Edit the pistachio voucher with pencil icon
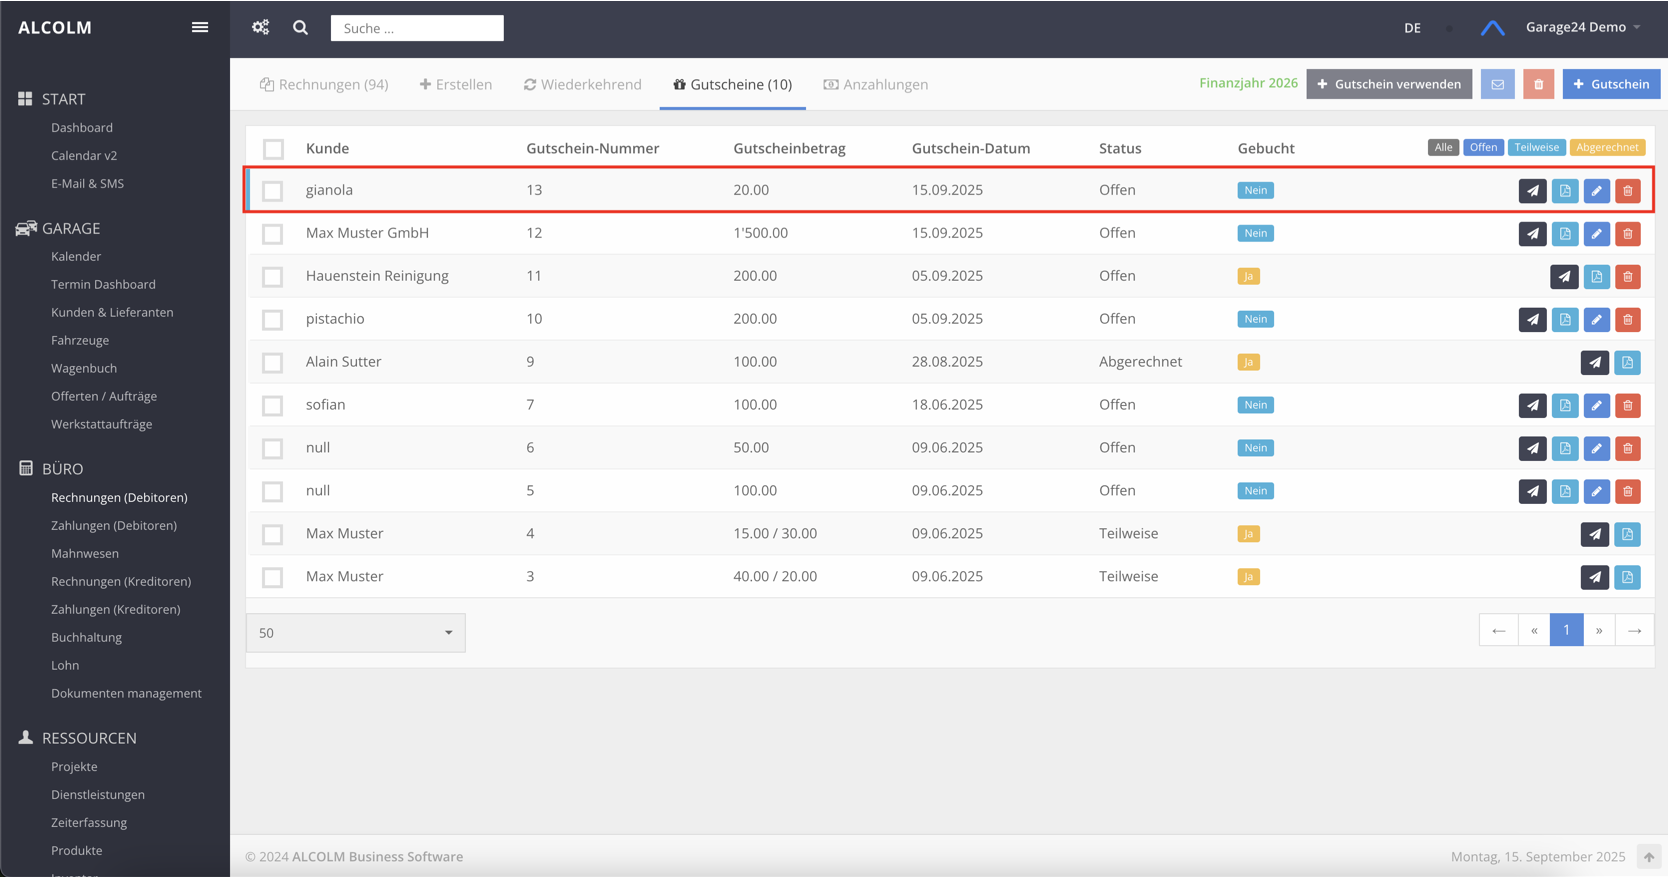Screen dimensions: 1669x877 (1596, 320)
